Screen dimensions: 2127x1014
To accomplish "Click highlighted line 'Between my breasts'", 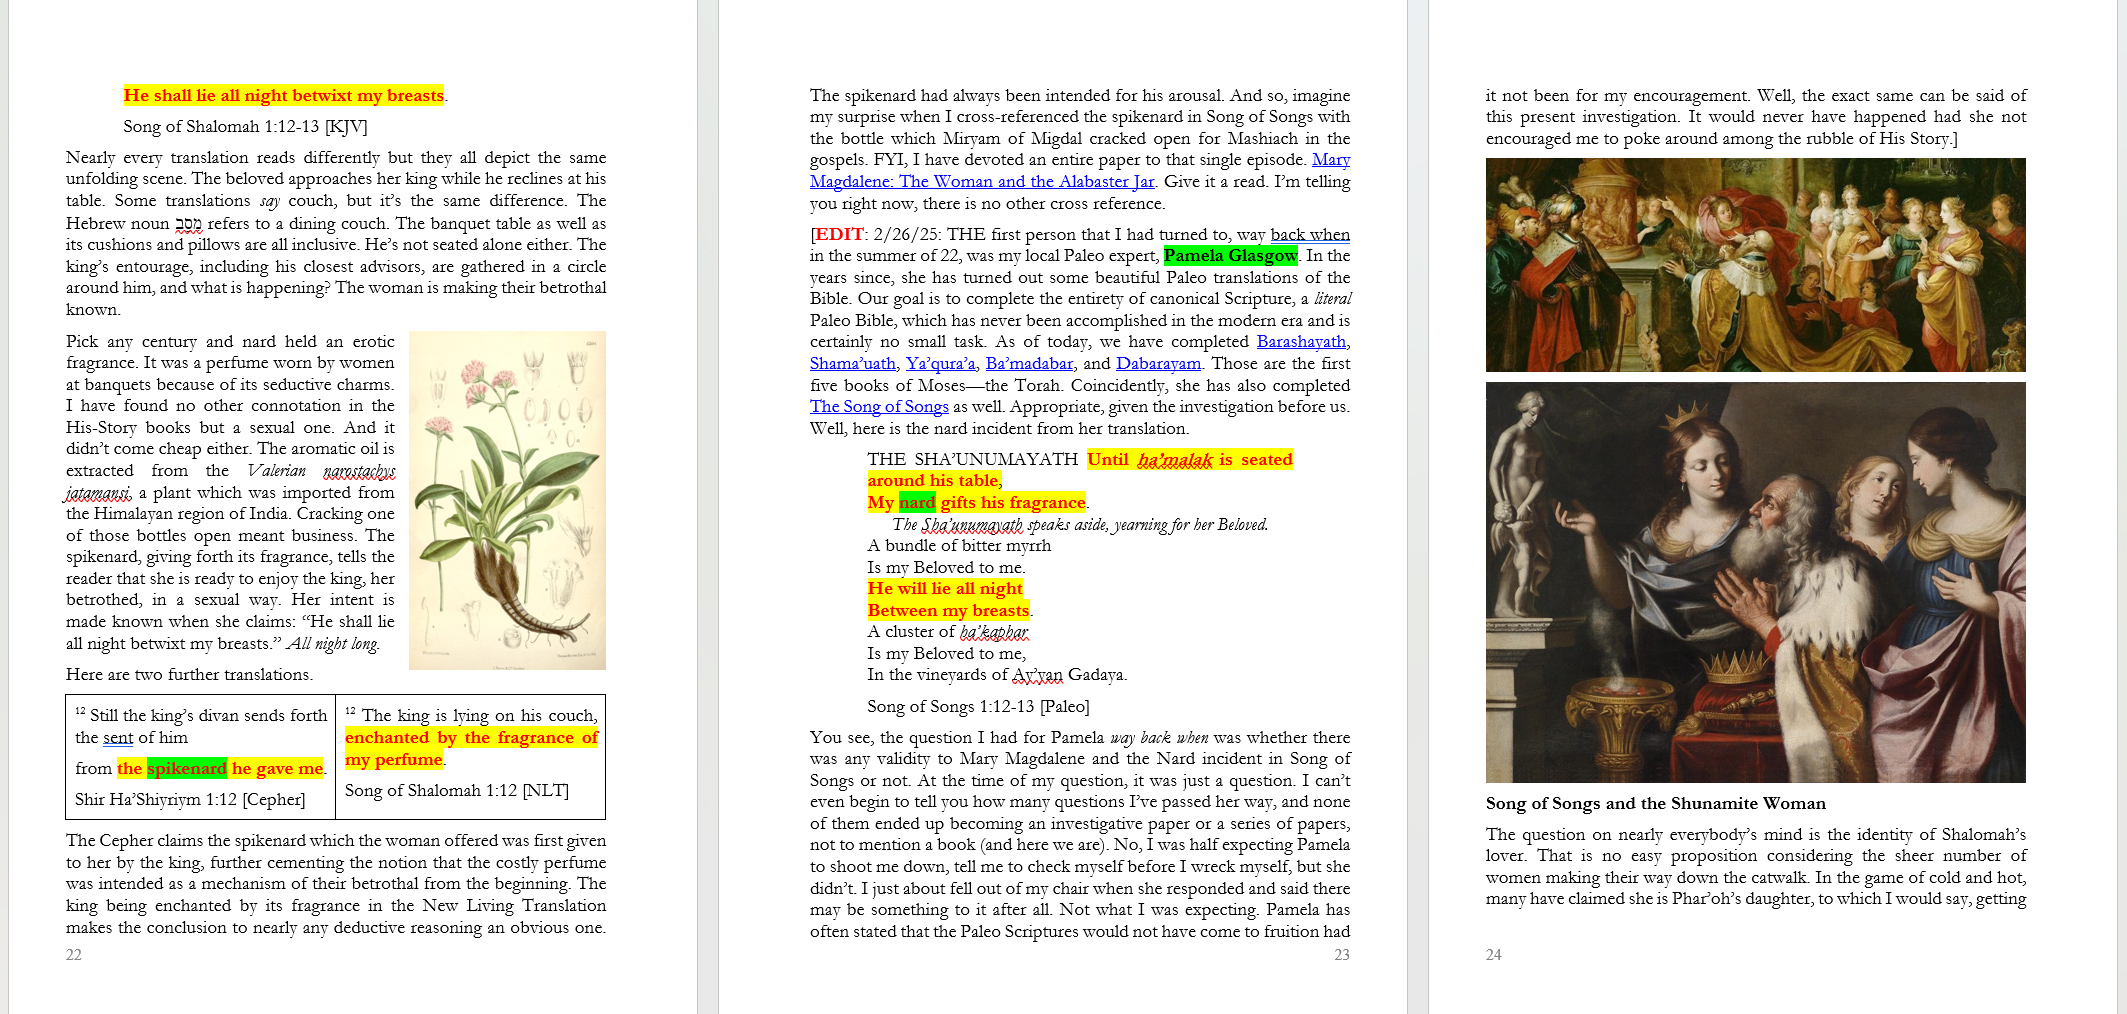I will [948, 611].
